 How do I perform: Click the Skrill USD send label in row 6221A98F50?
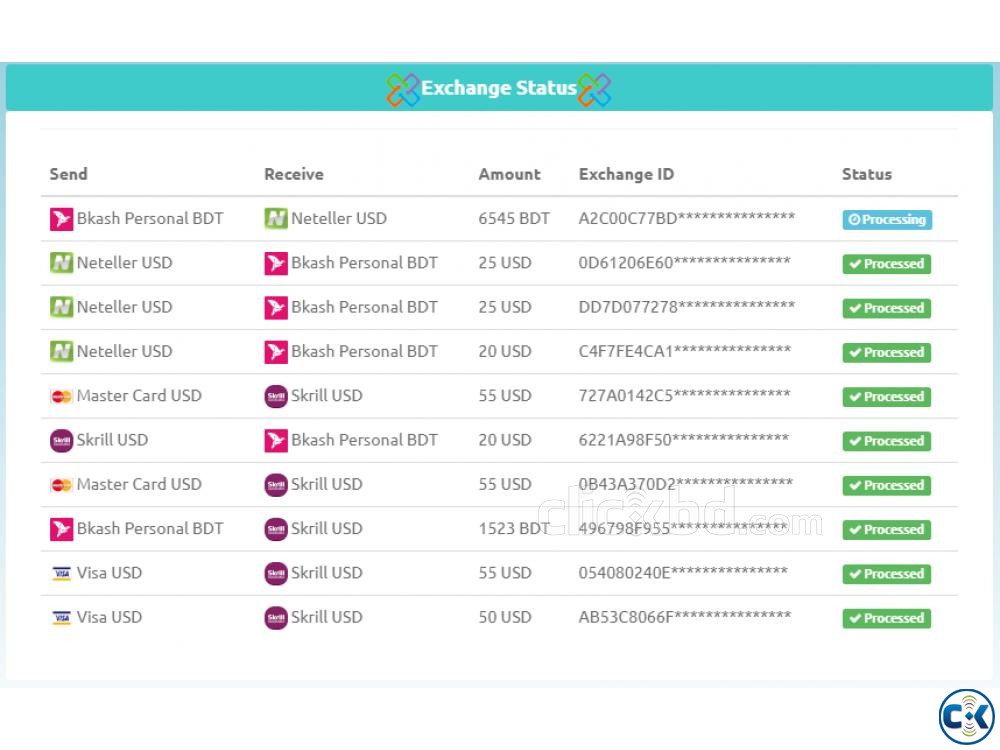[x=112, y=440]
